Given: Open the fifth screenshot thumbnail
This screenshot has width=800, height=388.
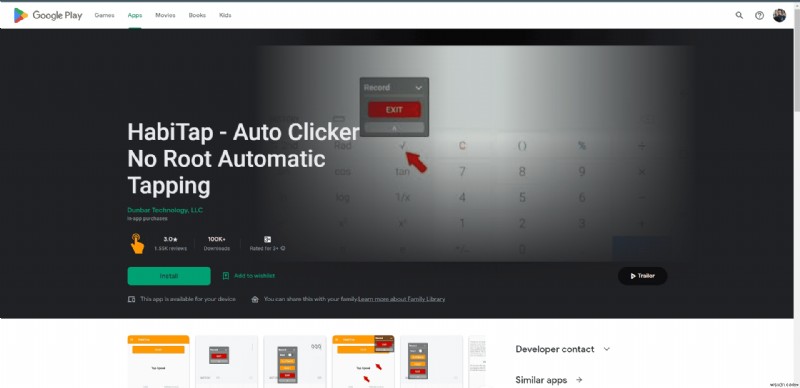Looking at the screenshot, I should tap(432, 361).
